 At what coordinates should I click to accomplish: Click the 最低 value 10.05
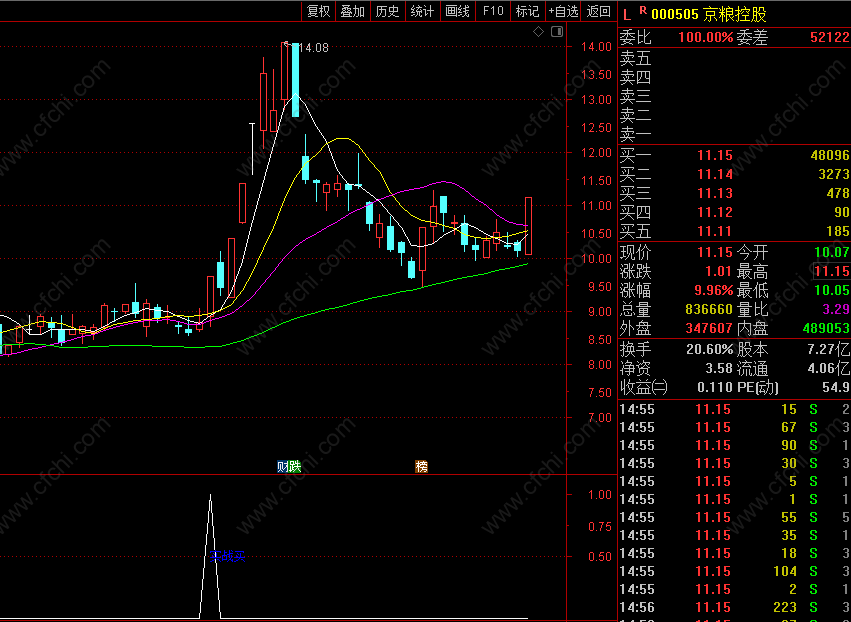pos(832,290)
